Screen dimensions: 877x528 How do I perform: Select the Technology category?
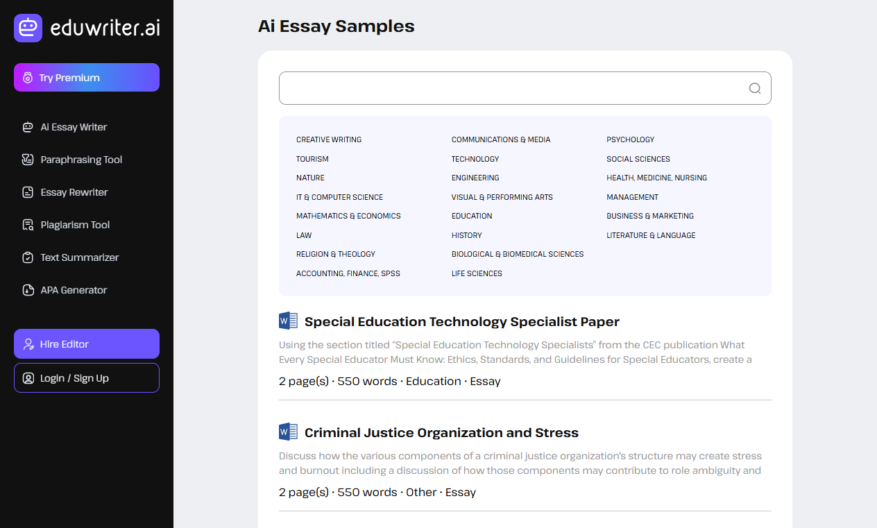click(475, 159)
